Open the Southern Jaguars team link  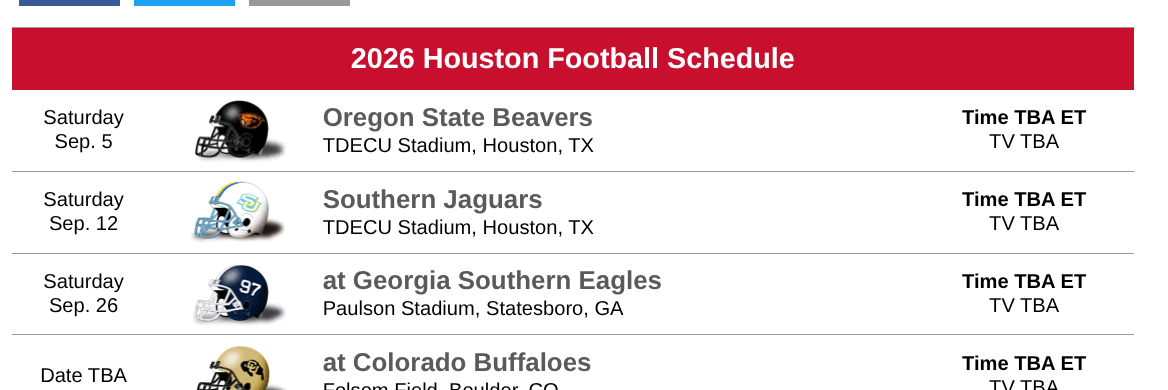click(x=432, y=199)
